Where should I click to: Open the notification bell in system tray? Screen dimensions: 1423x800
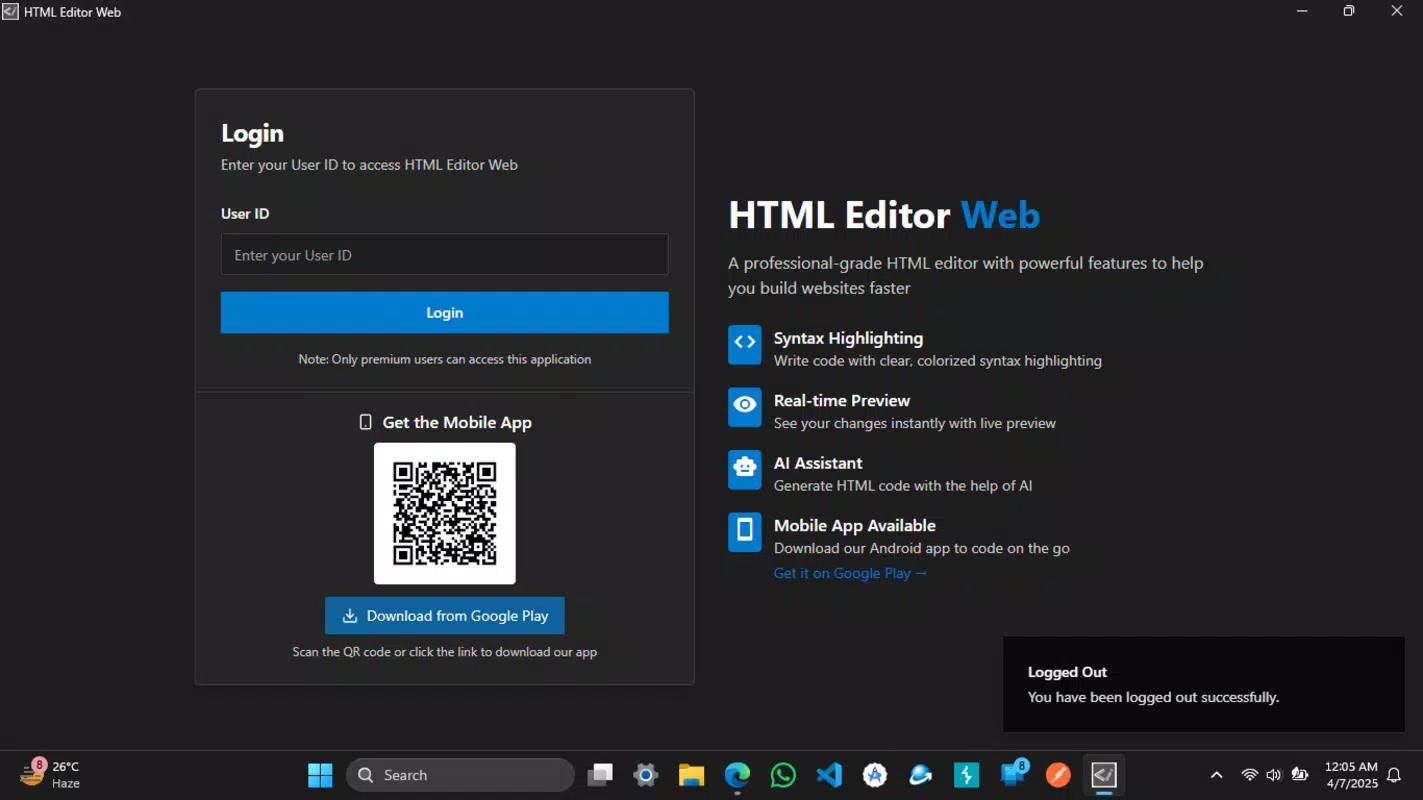(x=1394, y=775)
